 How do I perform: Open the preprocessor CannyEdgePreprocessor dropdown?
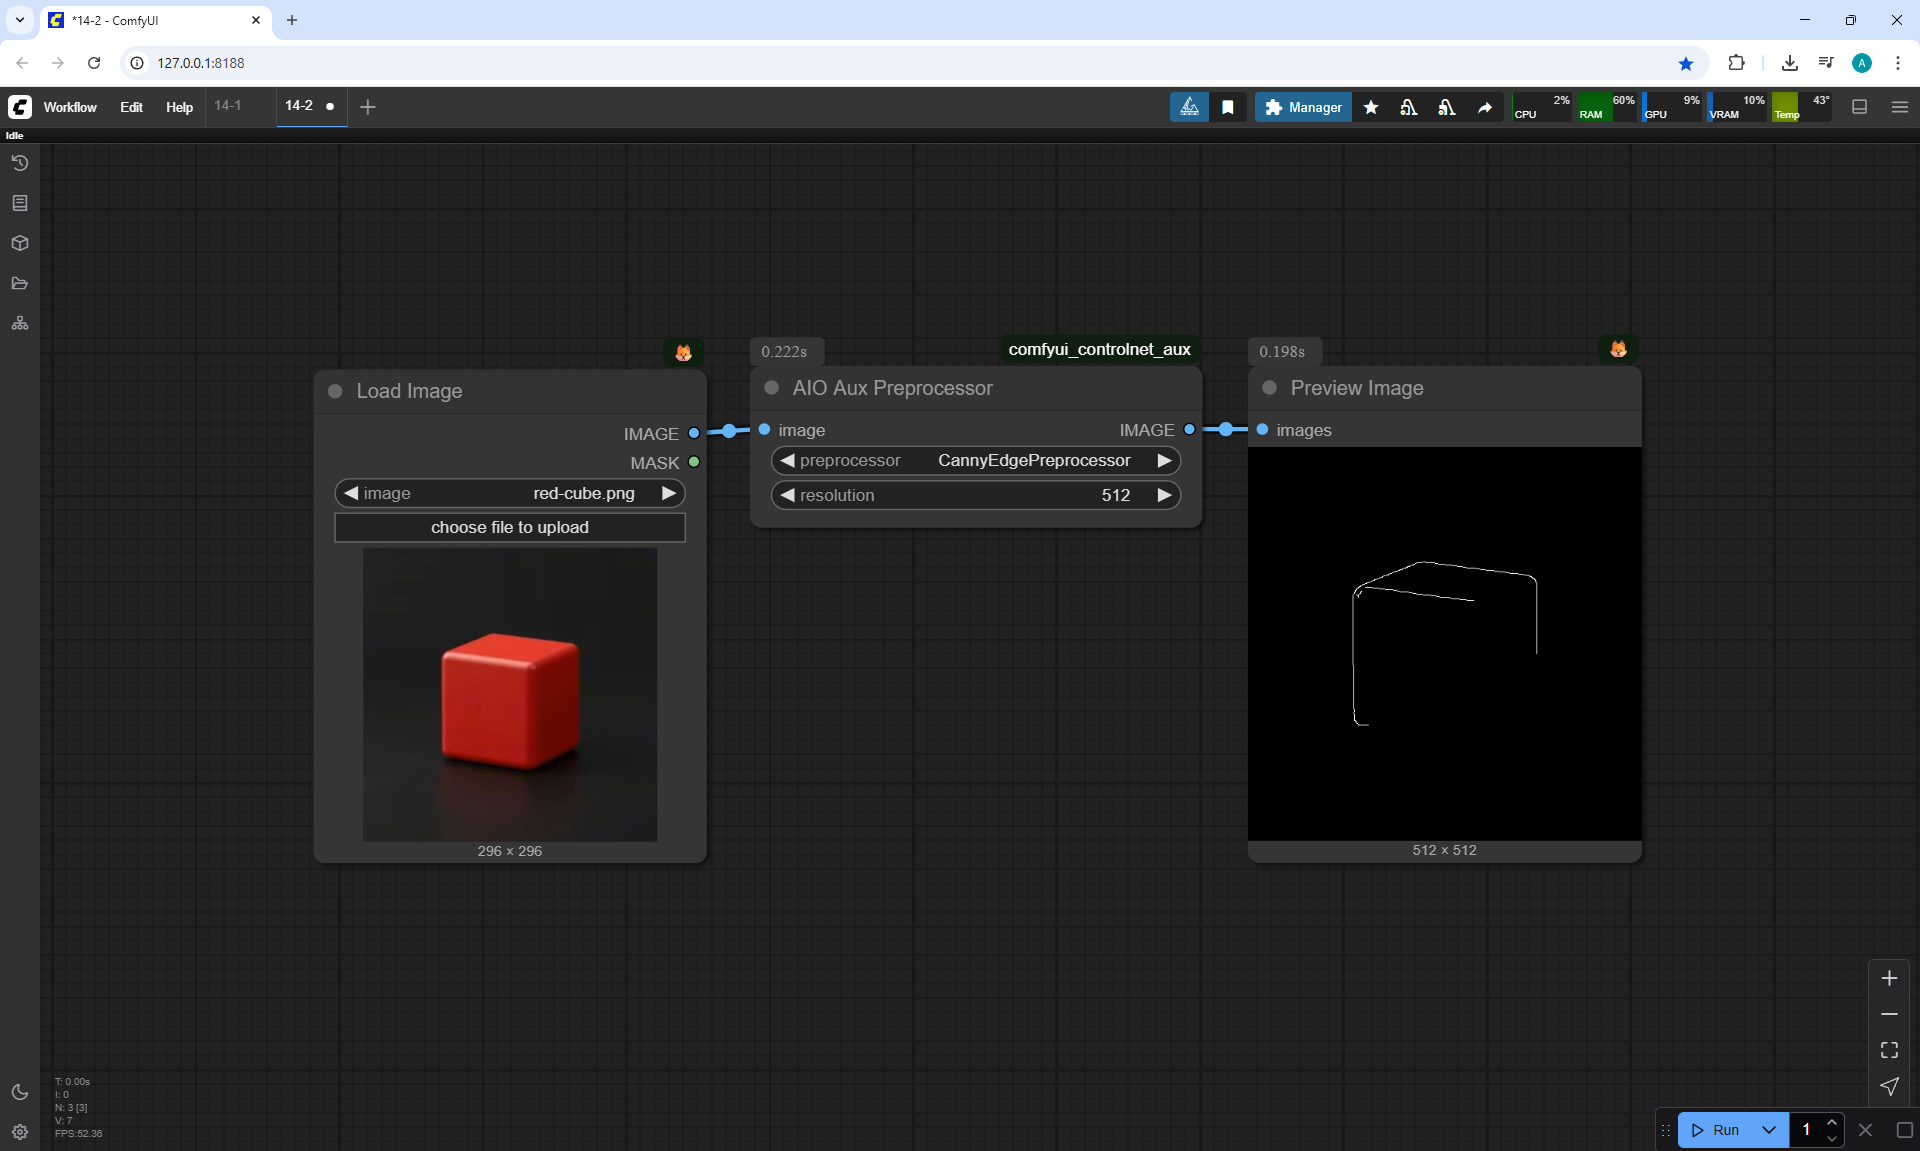click(1034, 460)
